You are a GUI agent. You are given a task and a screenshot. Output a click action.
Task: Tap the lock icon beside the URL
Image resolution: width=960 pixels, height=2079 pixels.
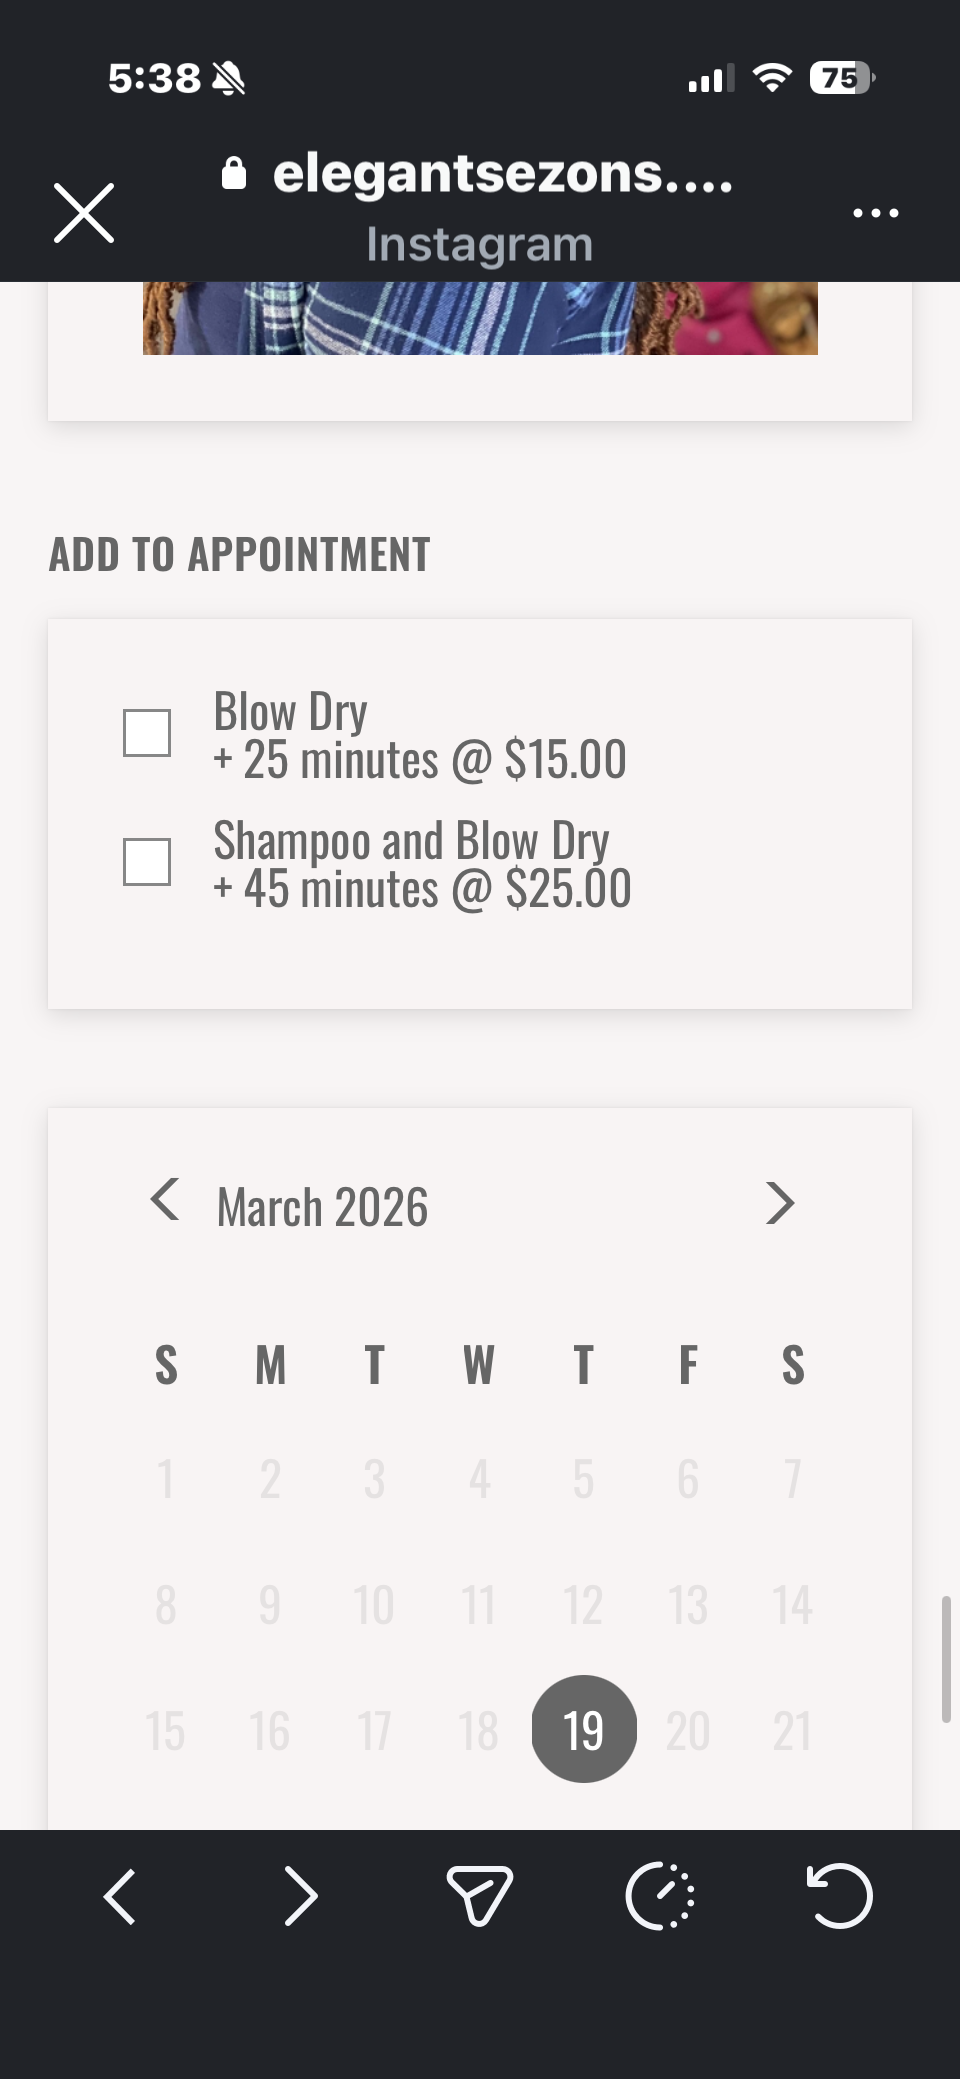coord(234,174)
